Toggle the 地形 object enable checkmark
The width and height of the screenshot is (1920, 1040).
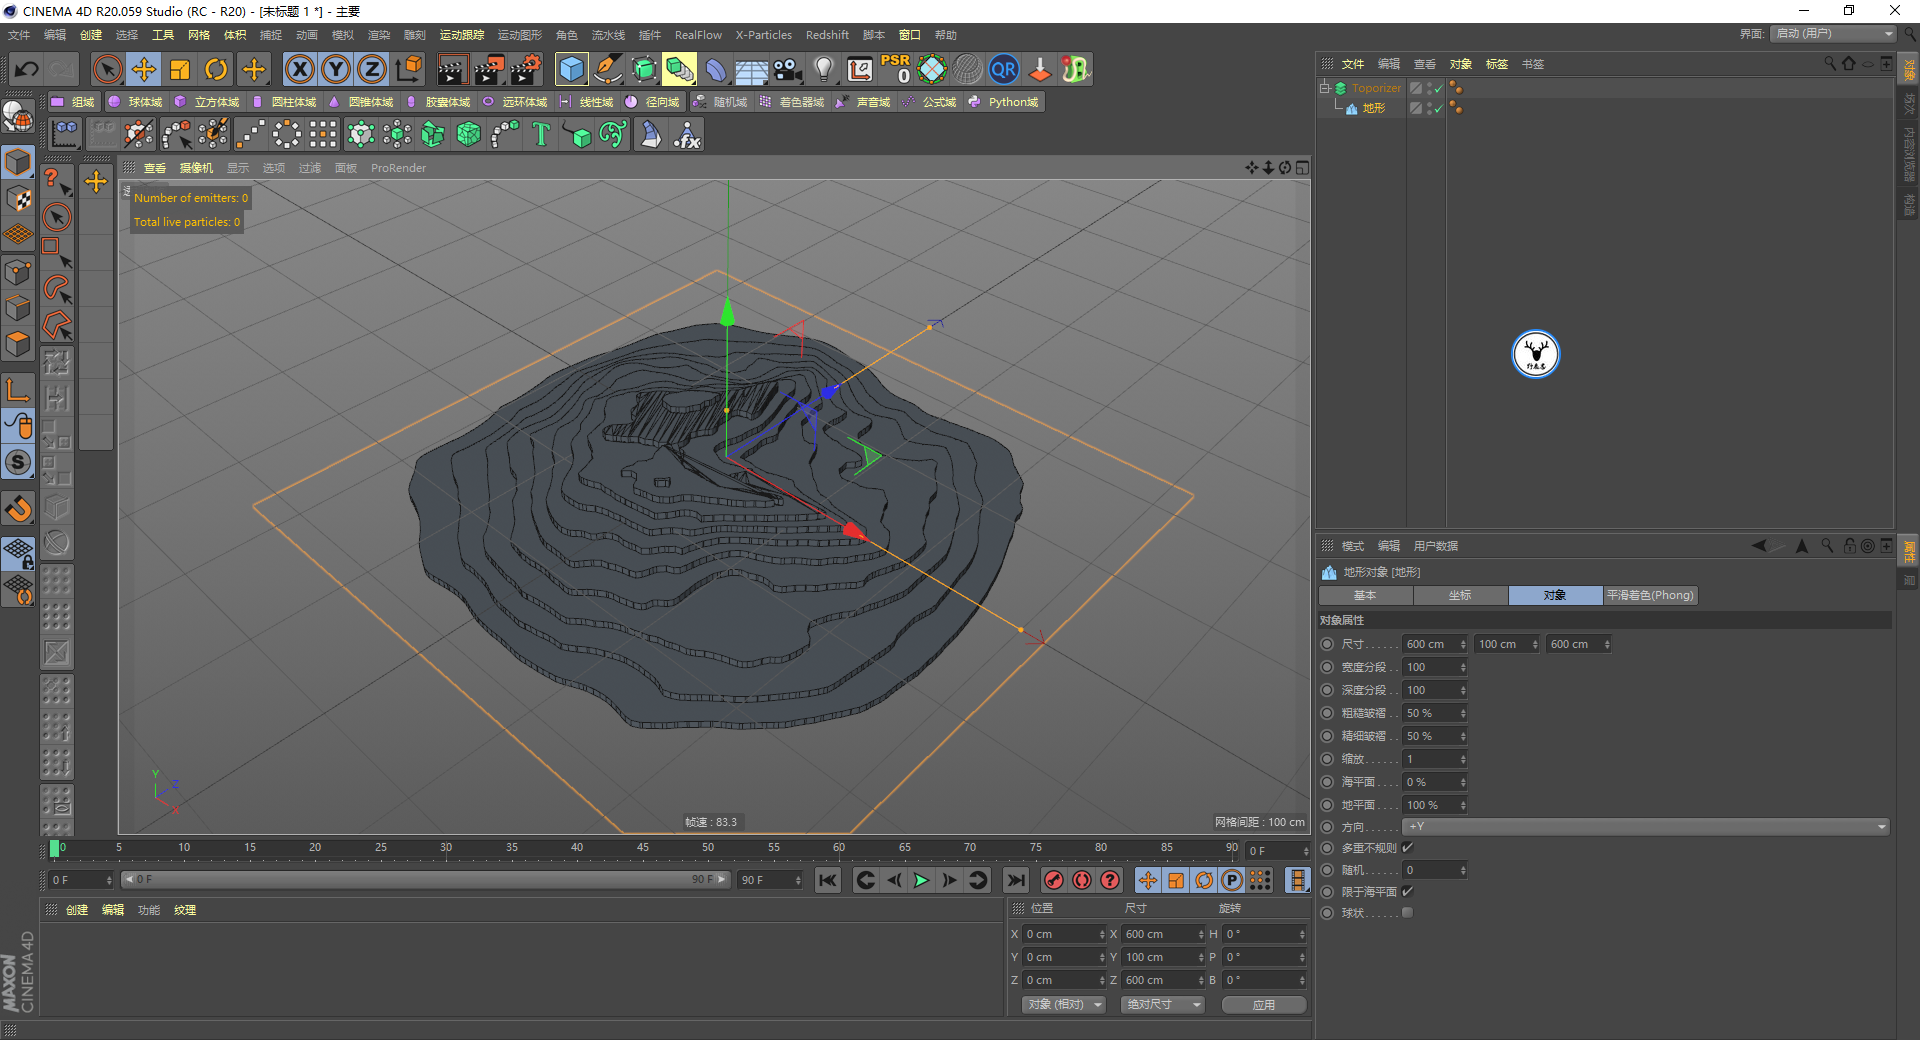pos(1439,108)
